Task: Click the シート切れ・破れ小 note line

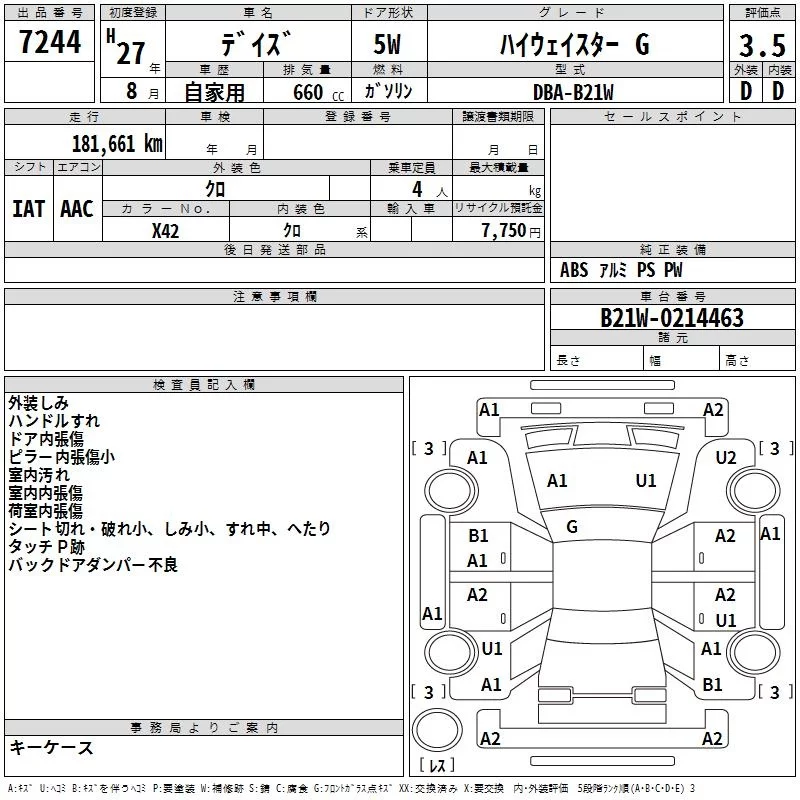Action: tap(169, 529)
